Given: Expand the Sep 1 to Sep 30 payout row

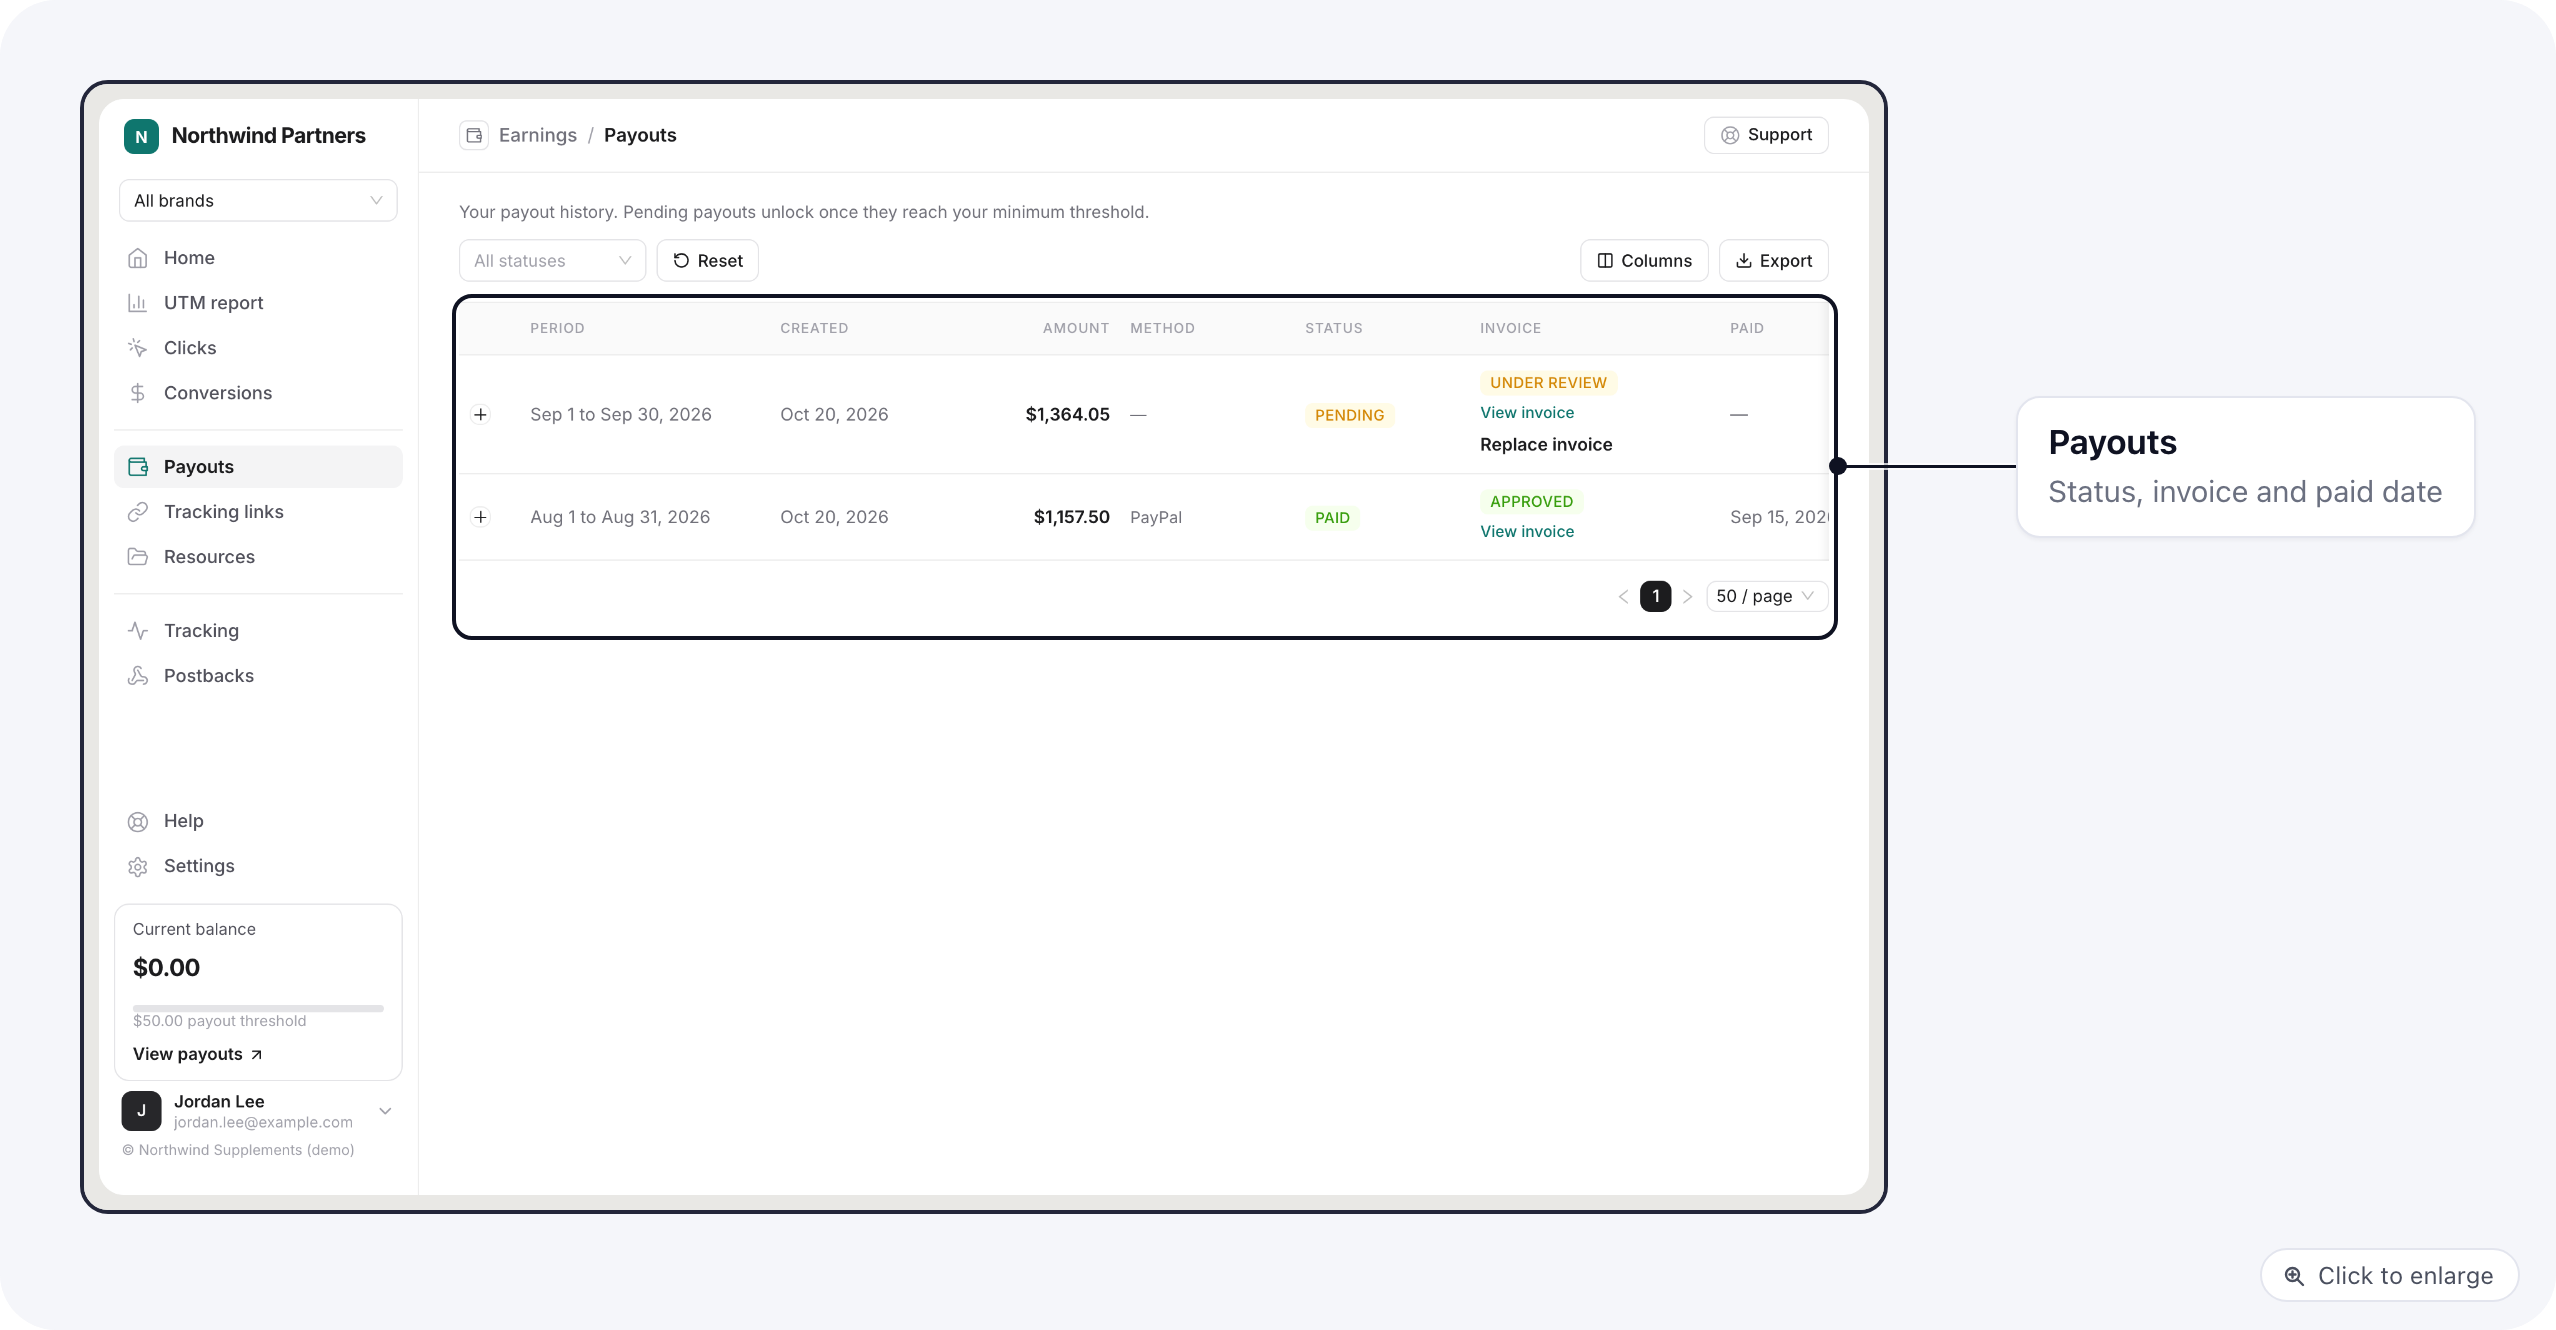Looking at the screenshot, I should [481, 415].
